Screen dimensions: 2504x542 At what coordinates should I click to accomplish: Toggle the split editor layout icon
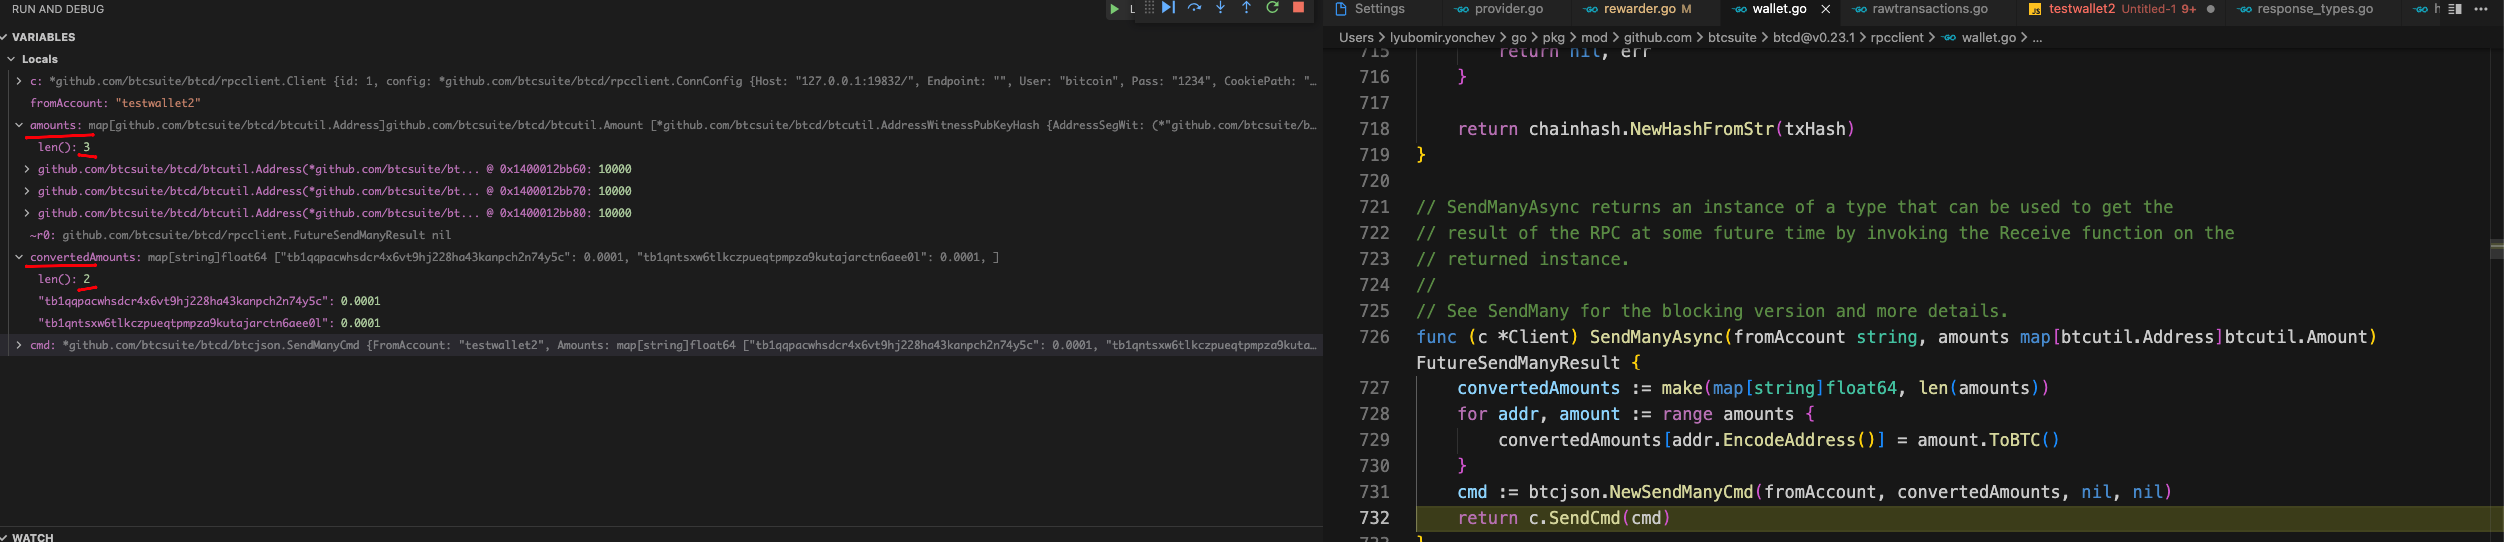pyautogui.click(x=2455, y=9)
